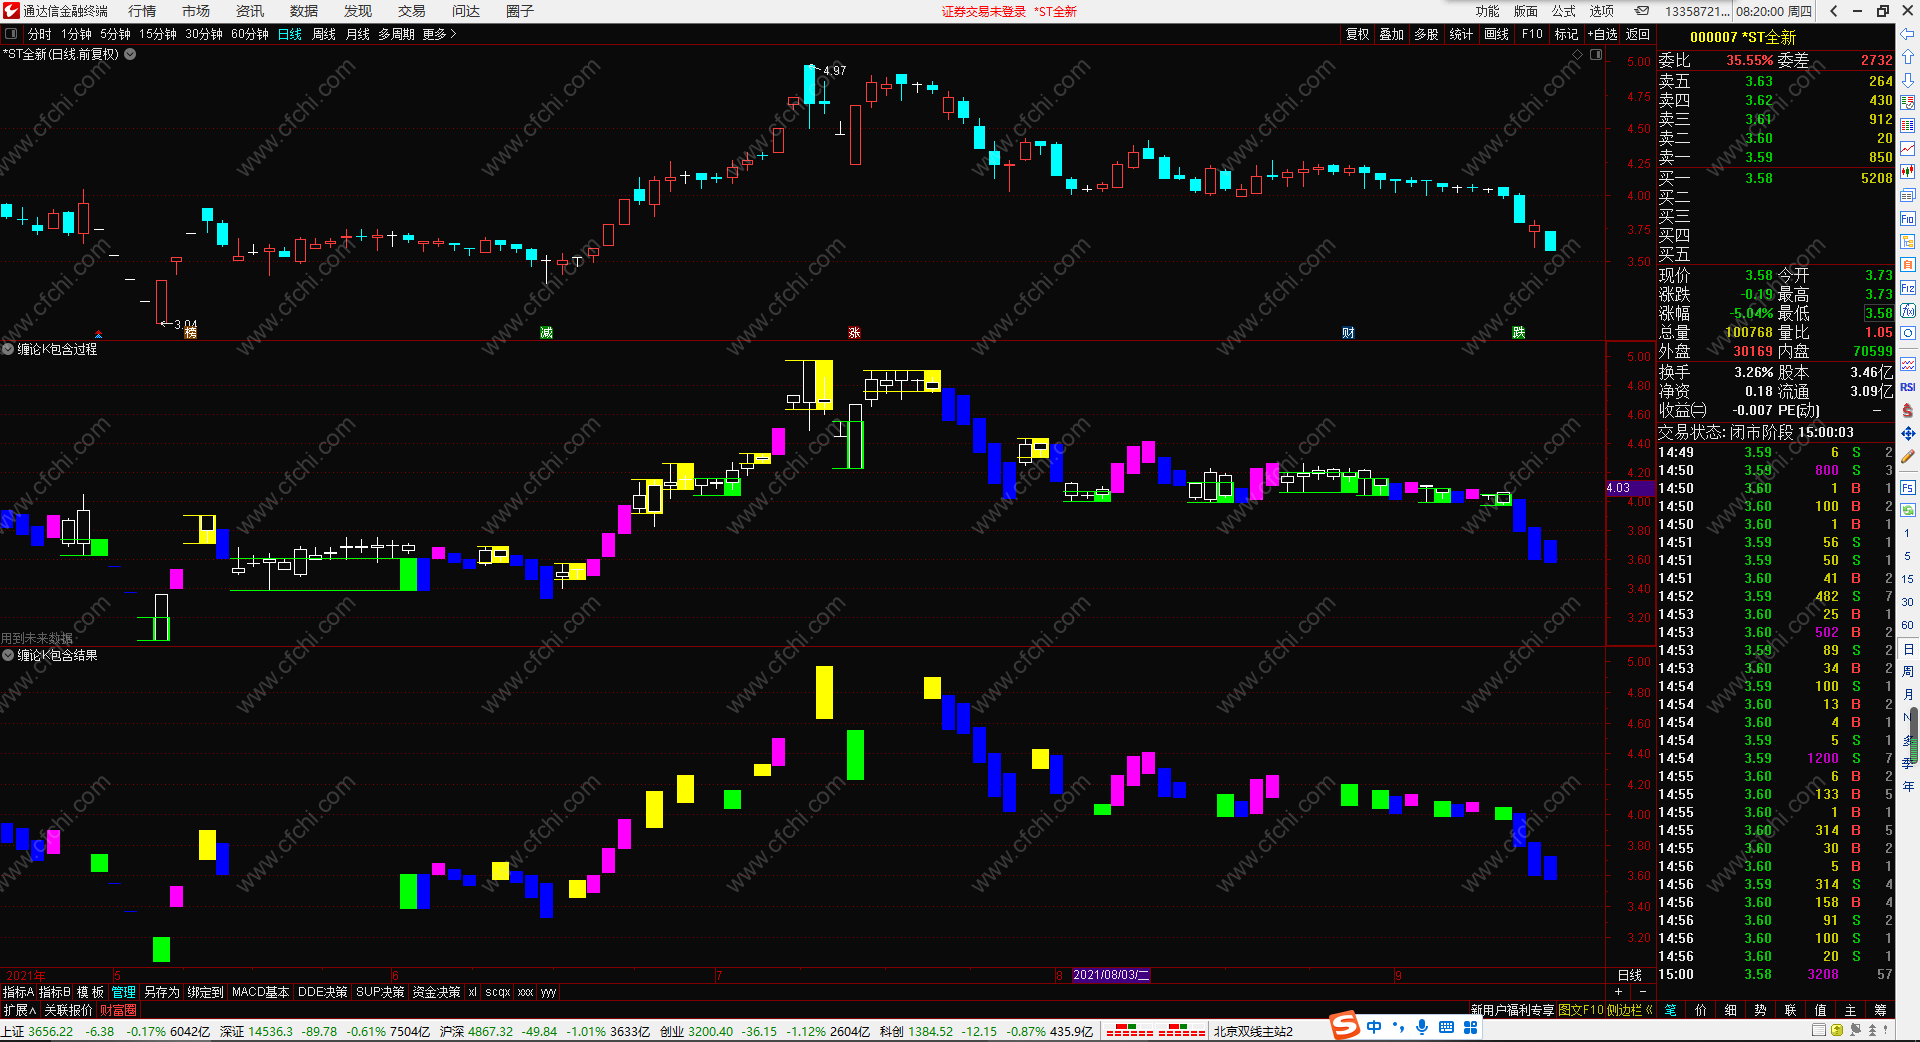Expand the 缠论K包含结果 indicator dropdown
Image resolution: width=1920 pixels, height=1042 pixels.
coord(8,655)
